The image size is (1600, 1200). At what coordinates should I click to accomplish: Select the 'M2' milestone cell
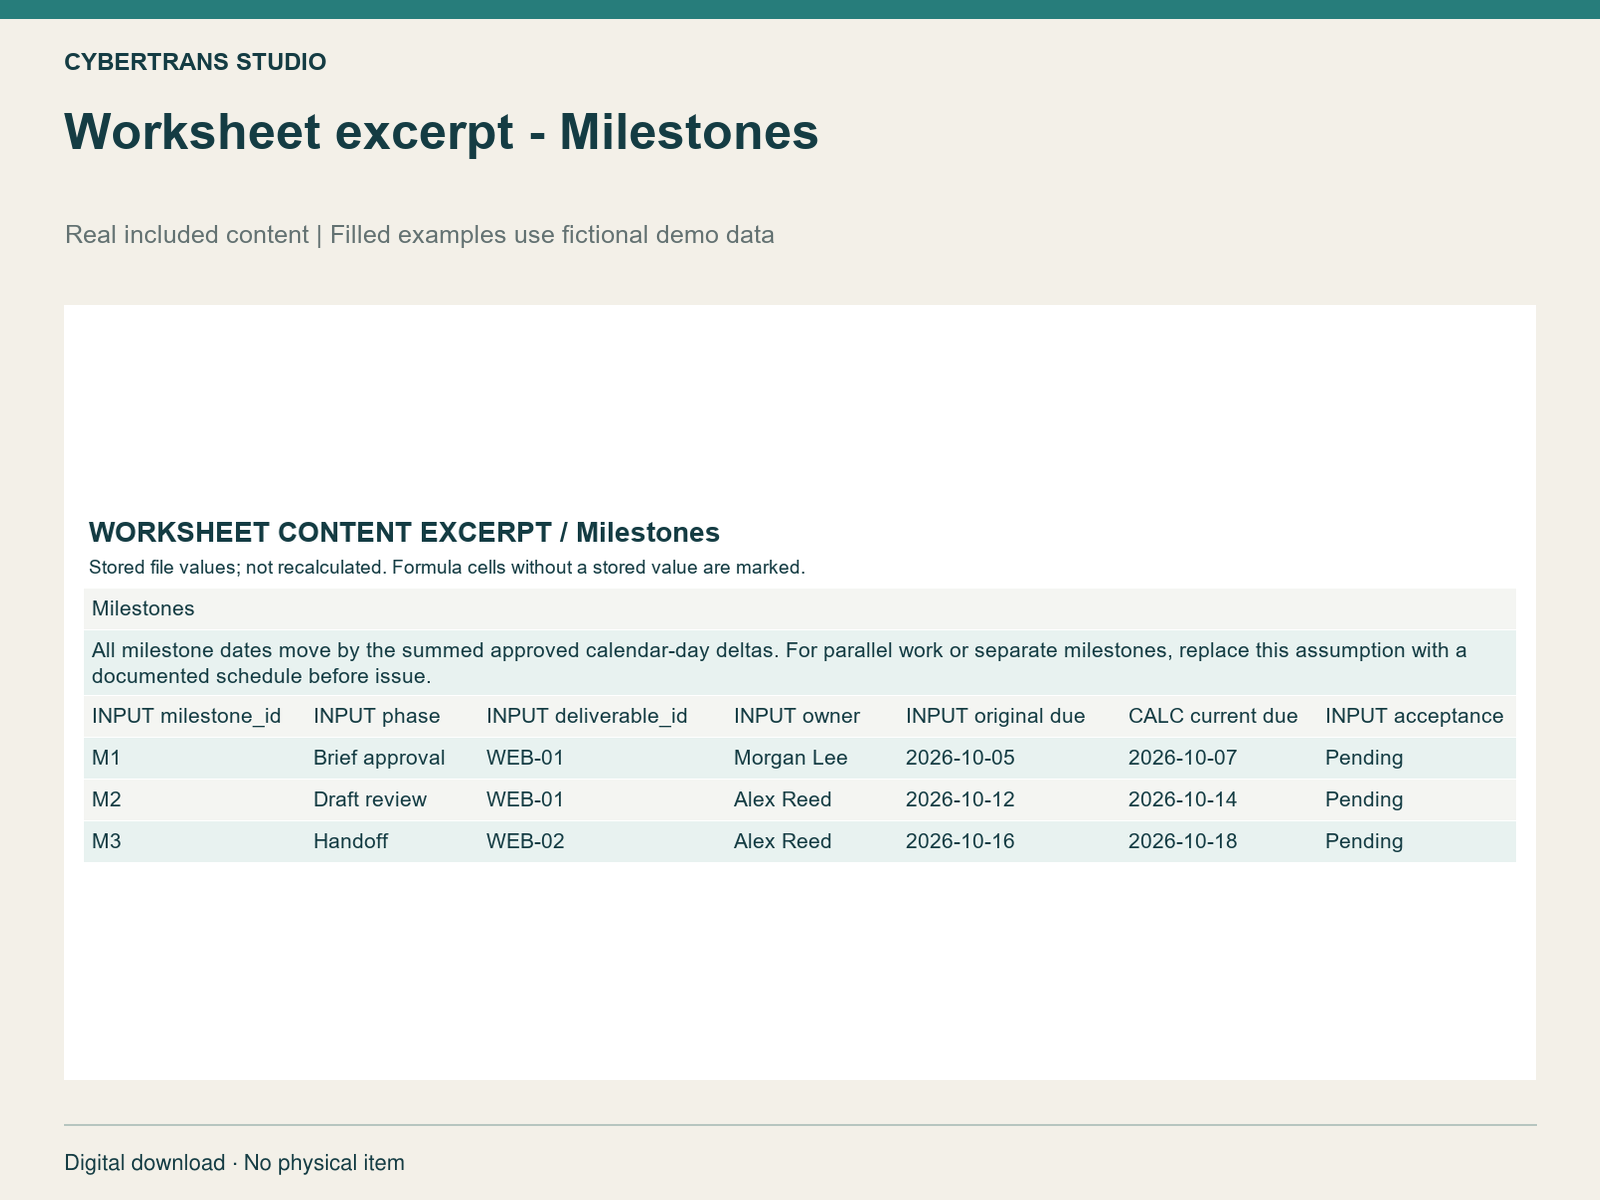(106, 800)
